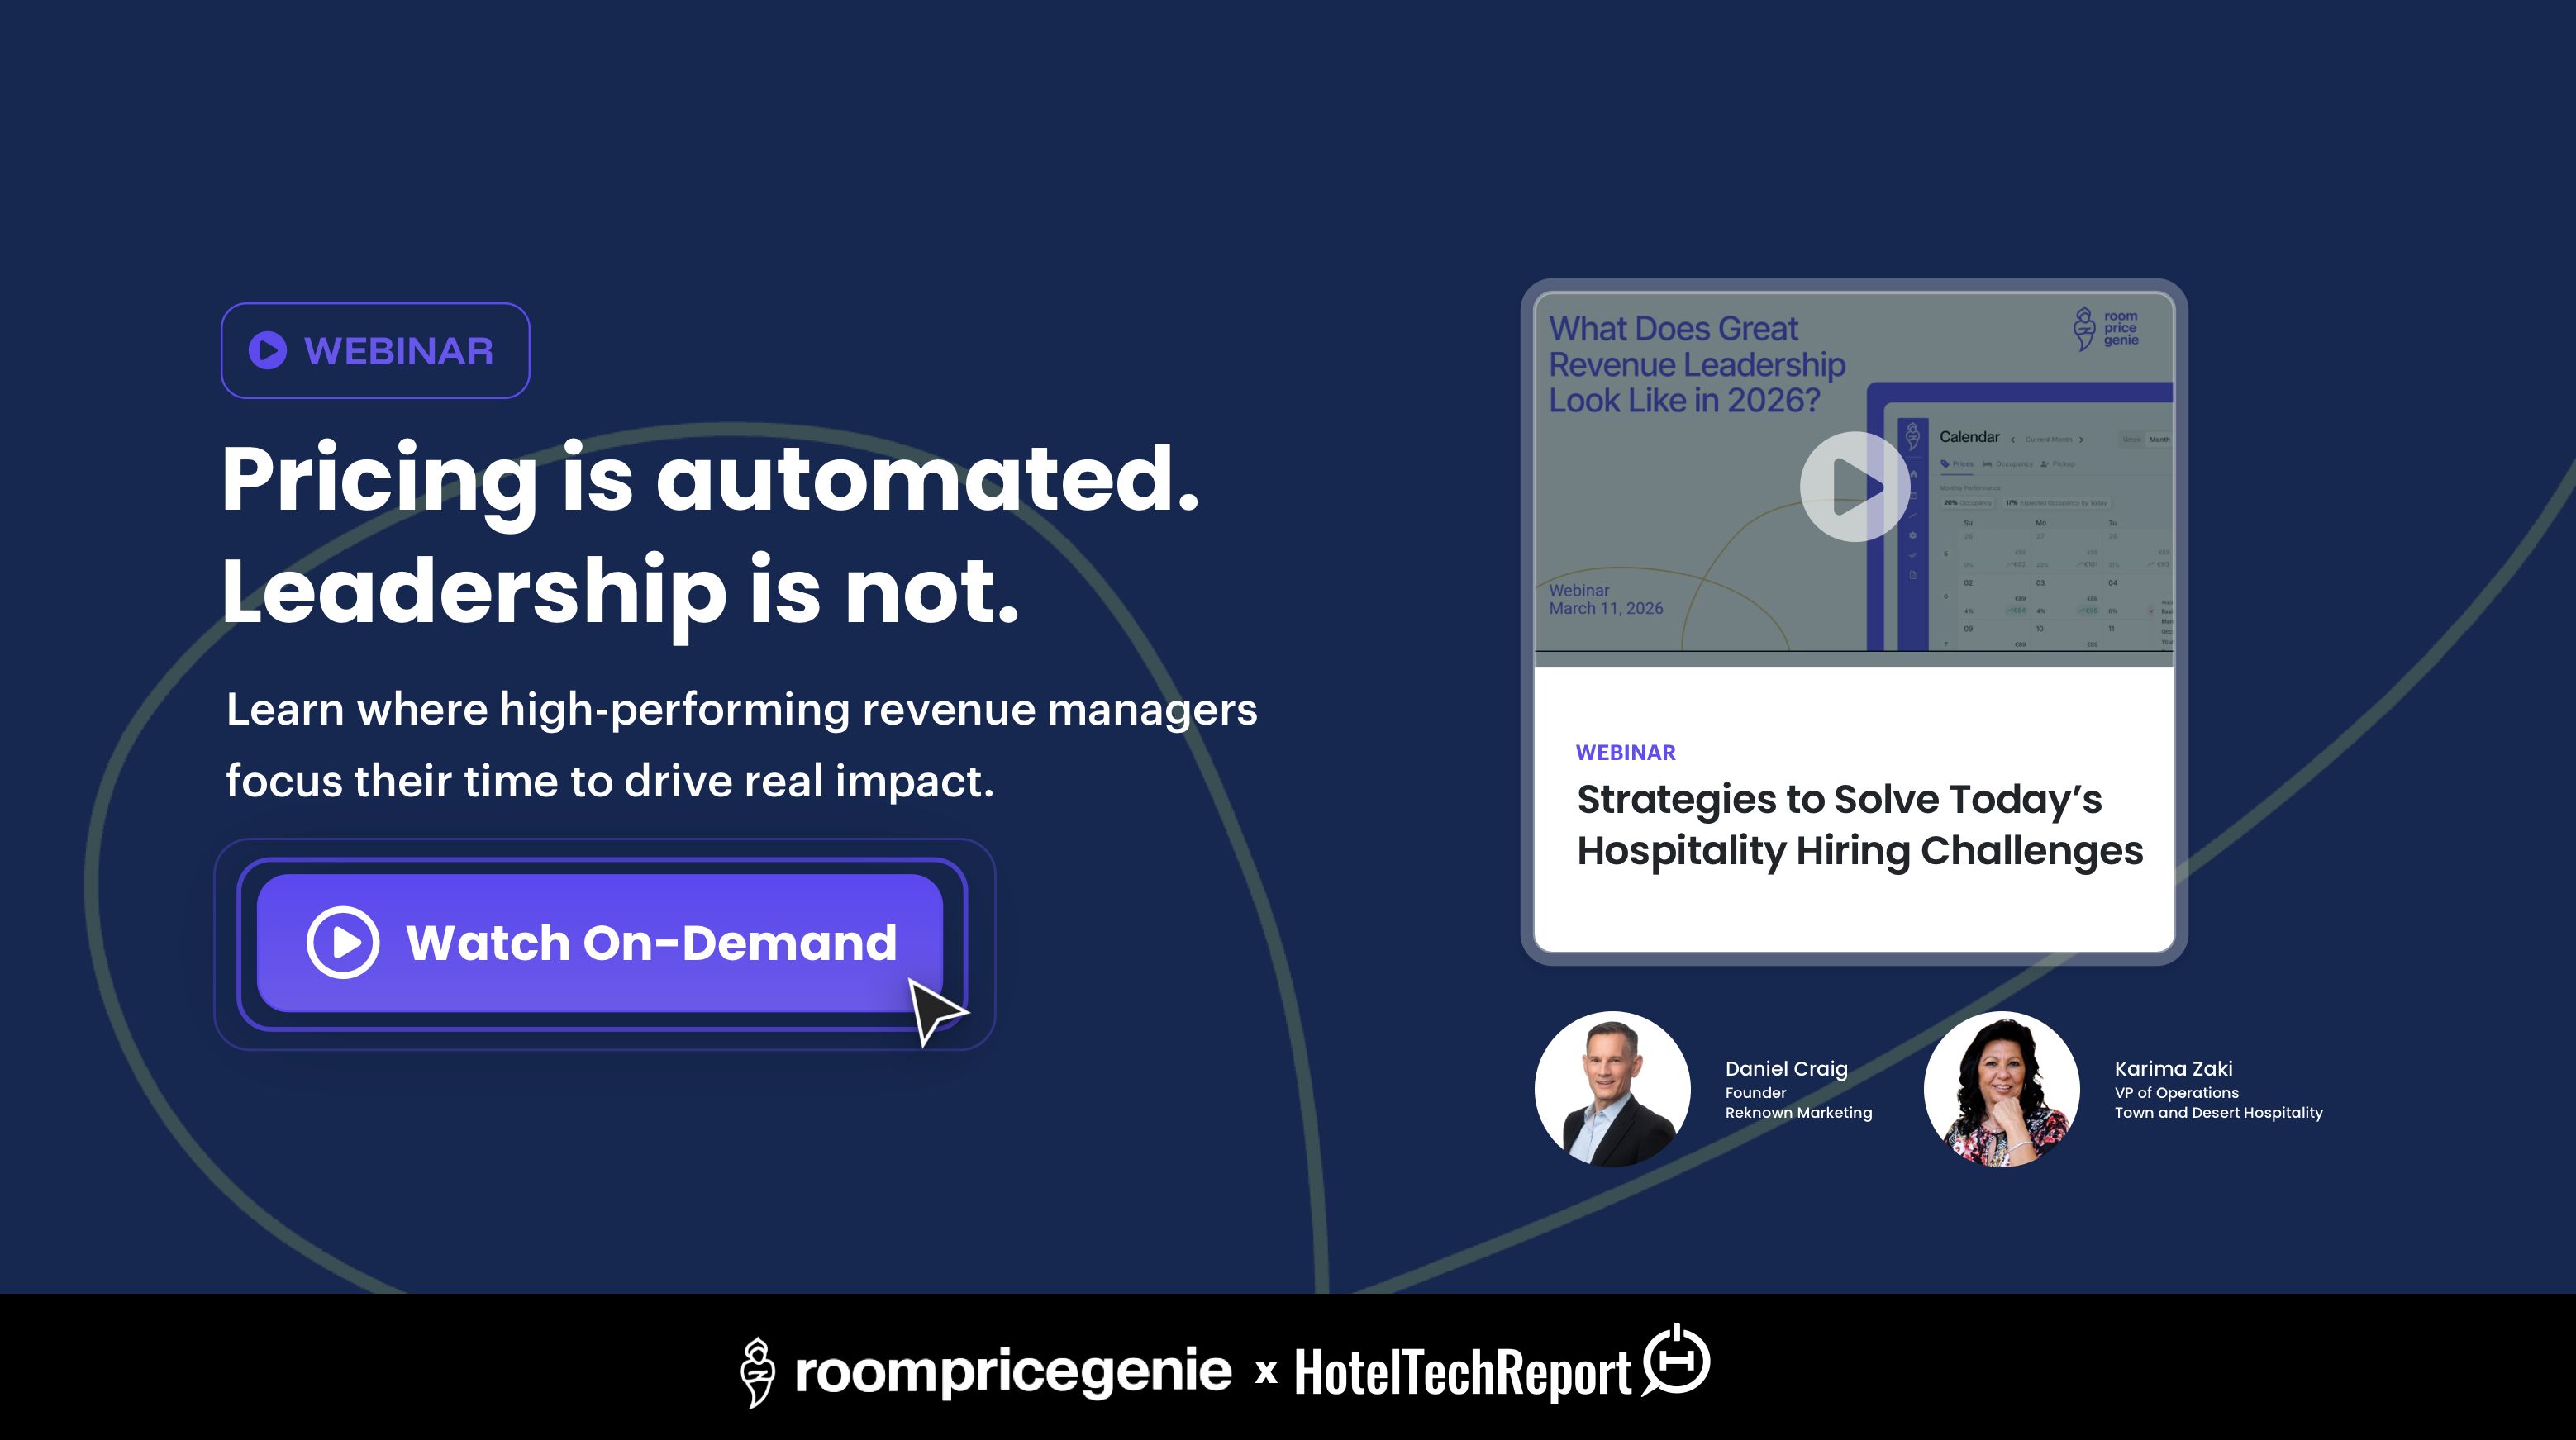Click the settings gear in thumbnail sidebar
Screen dimensions: 2576x1440
[x=1913, y=535]
